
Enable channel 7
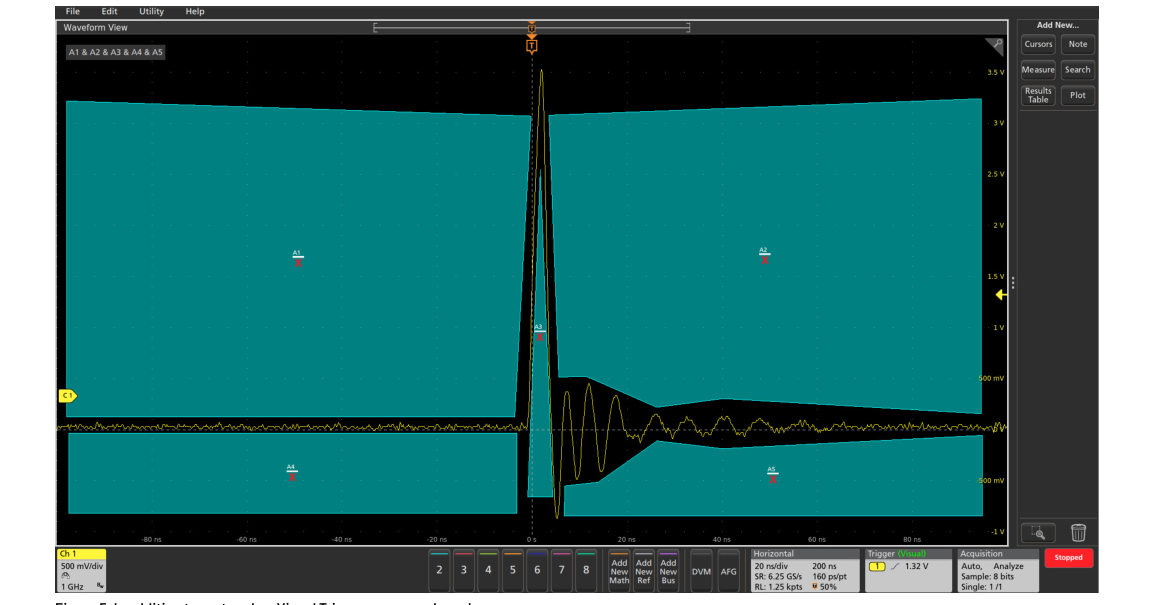(x=561, y=569)
